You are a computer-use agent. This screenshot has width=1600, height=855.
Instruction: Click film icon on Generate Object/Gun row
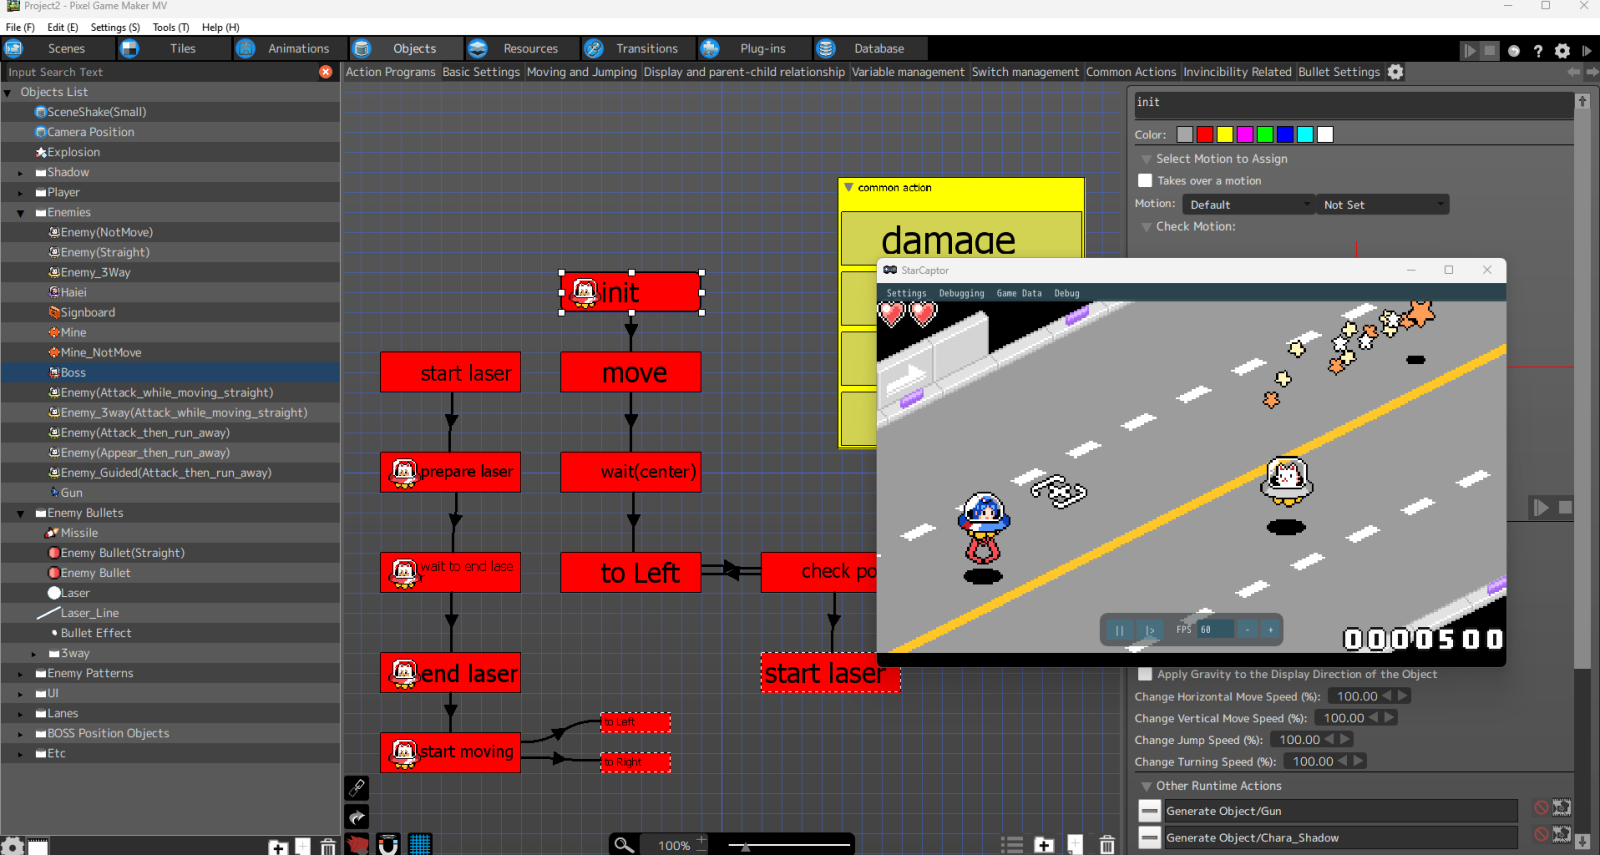tap(1561, 807)
